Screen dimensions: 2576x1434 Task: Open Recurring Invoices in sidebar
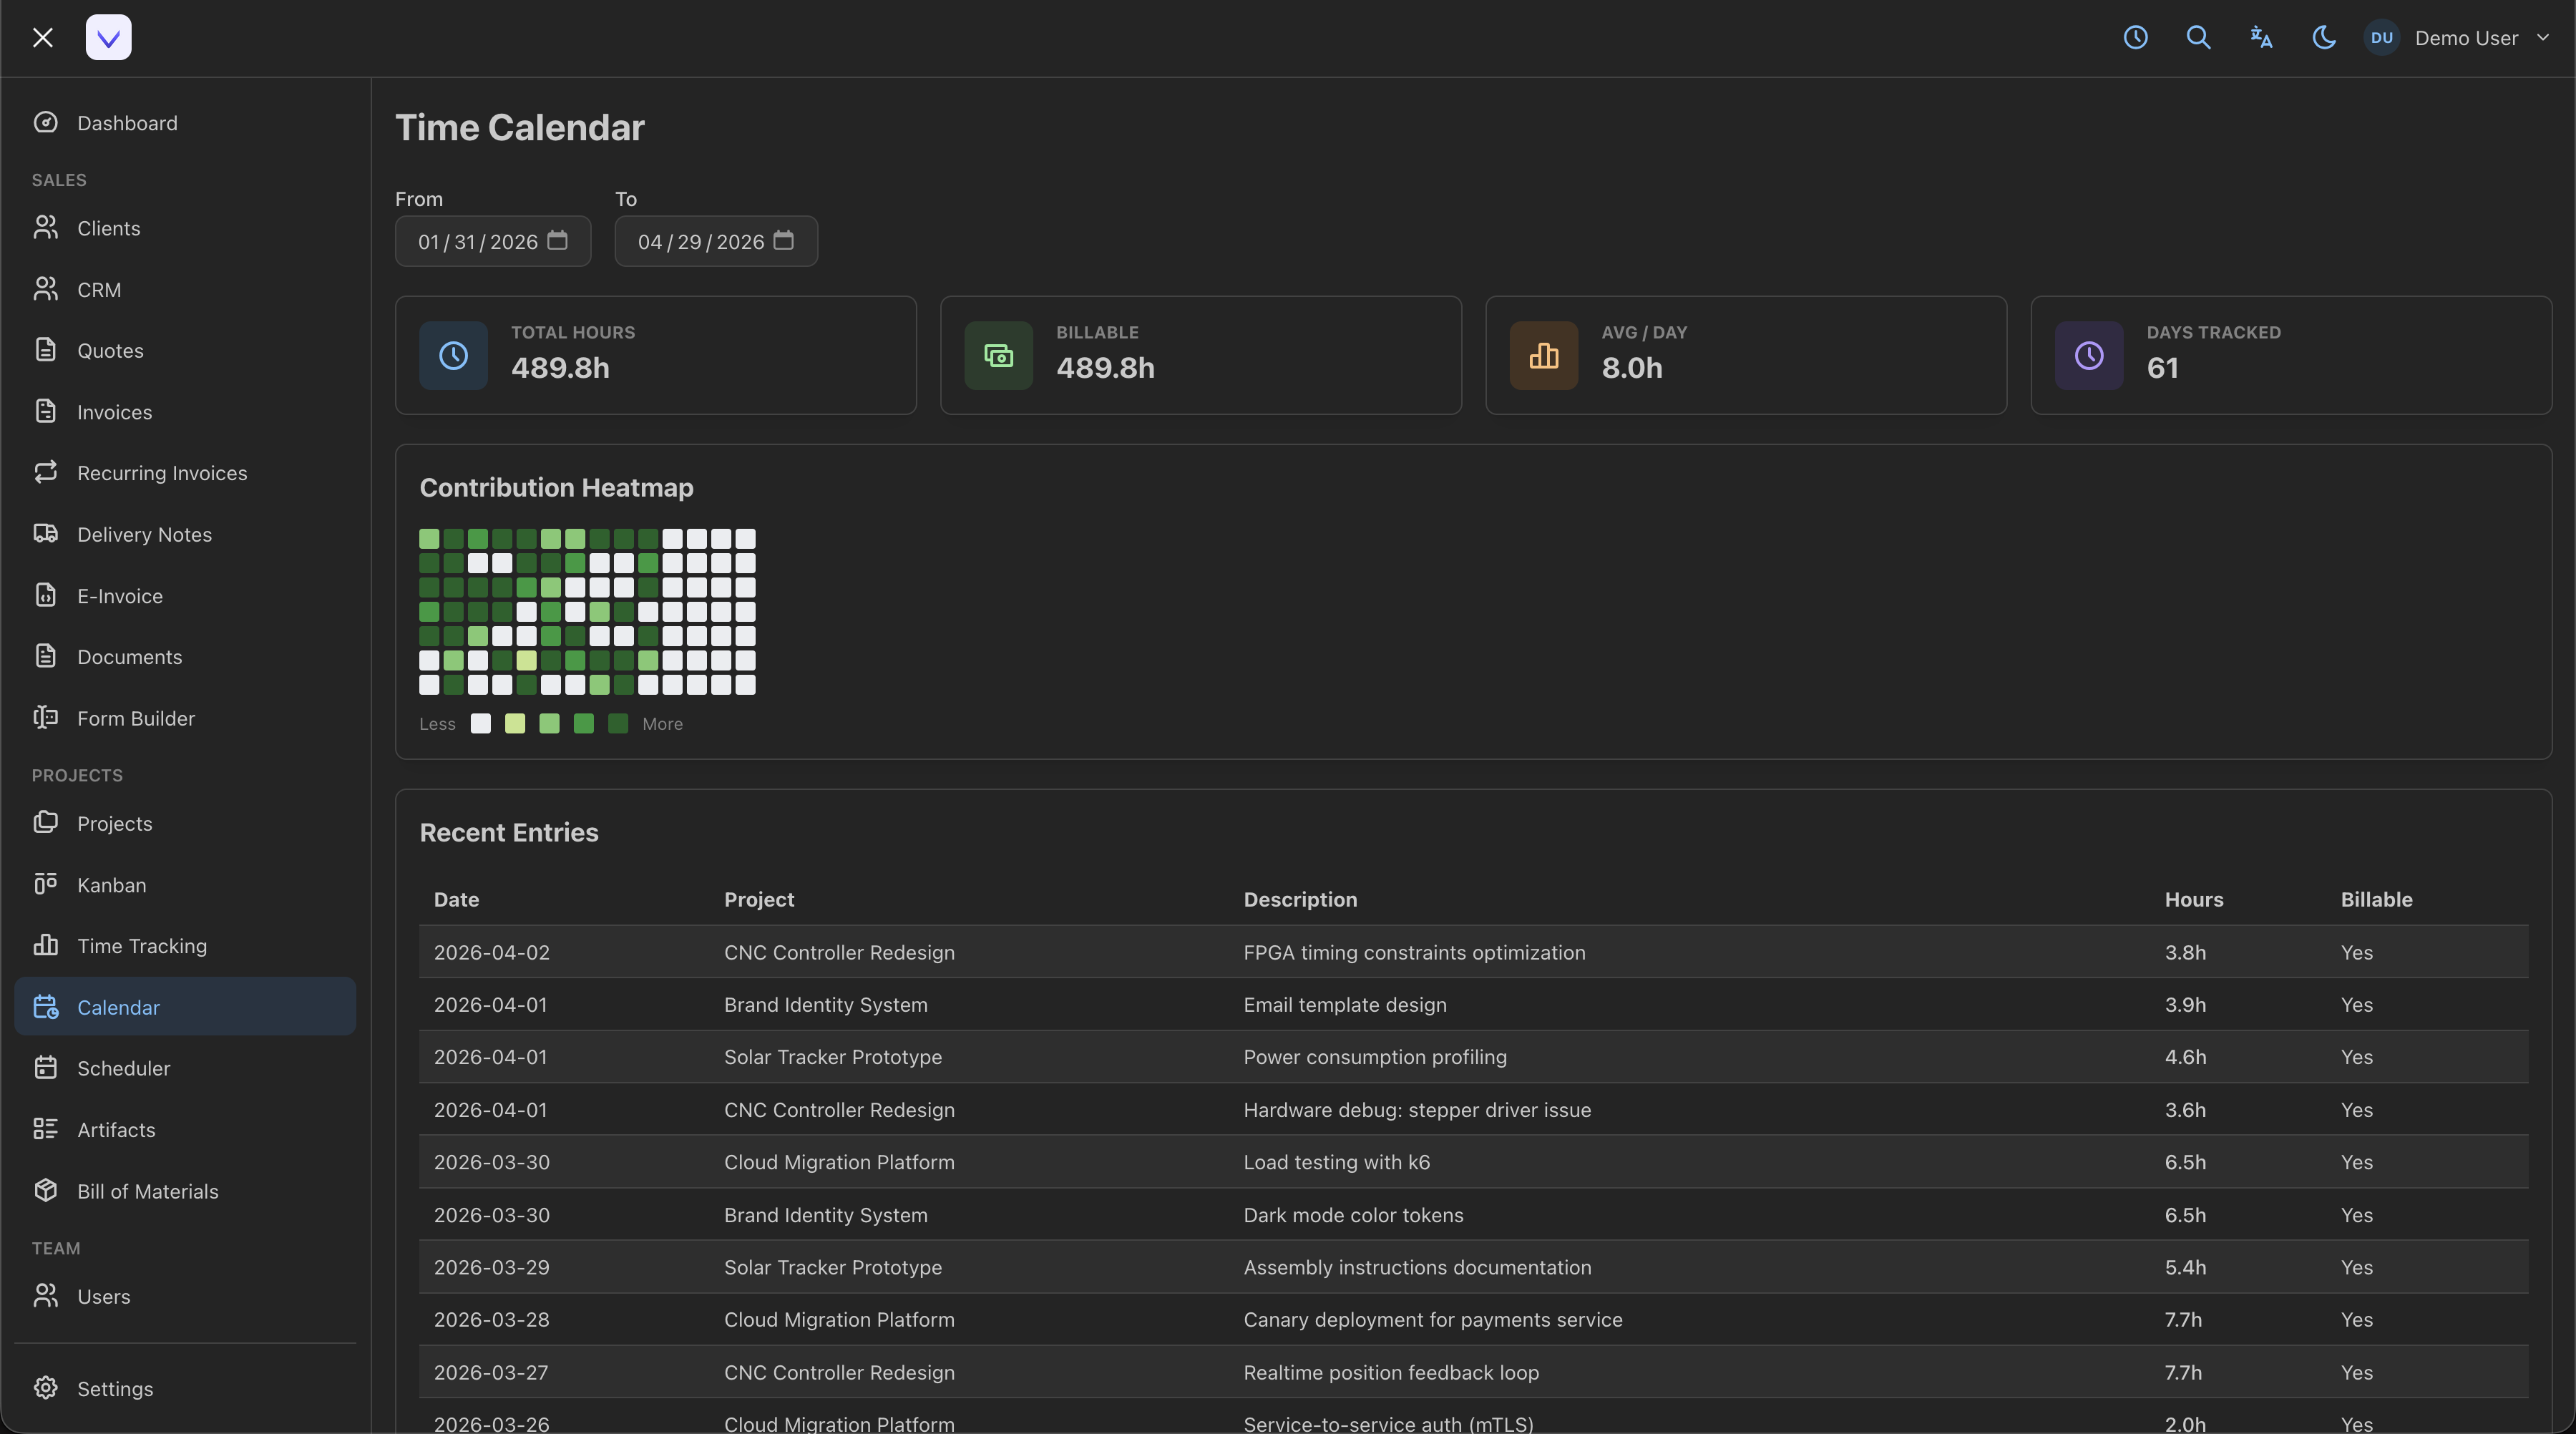pos(161,473)
